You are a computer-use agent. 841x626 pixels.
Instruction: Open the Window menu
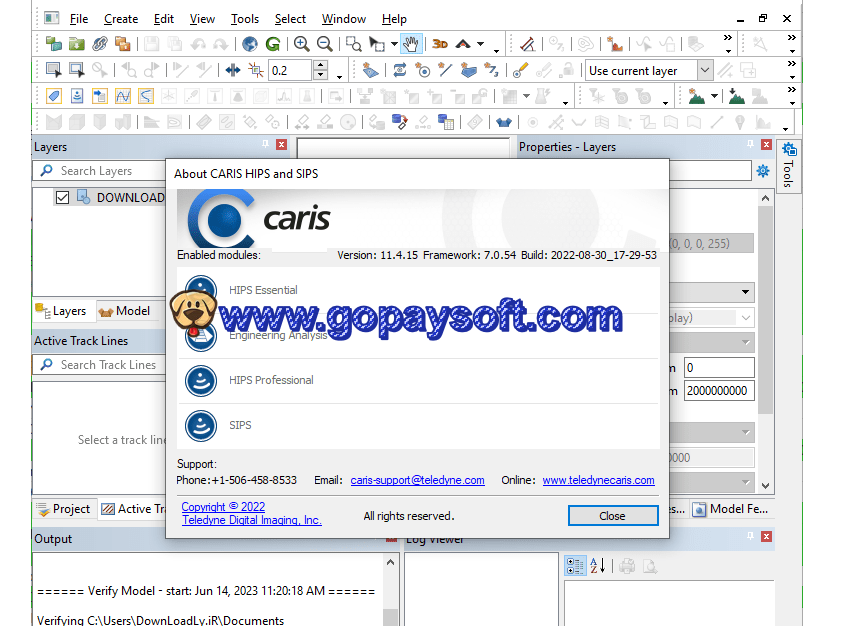pos(344,19)
